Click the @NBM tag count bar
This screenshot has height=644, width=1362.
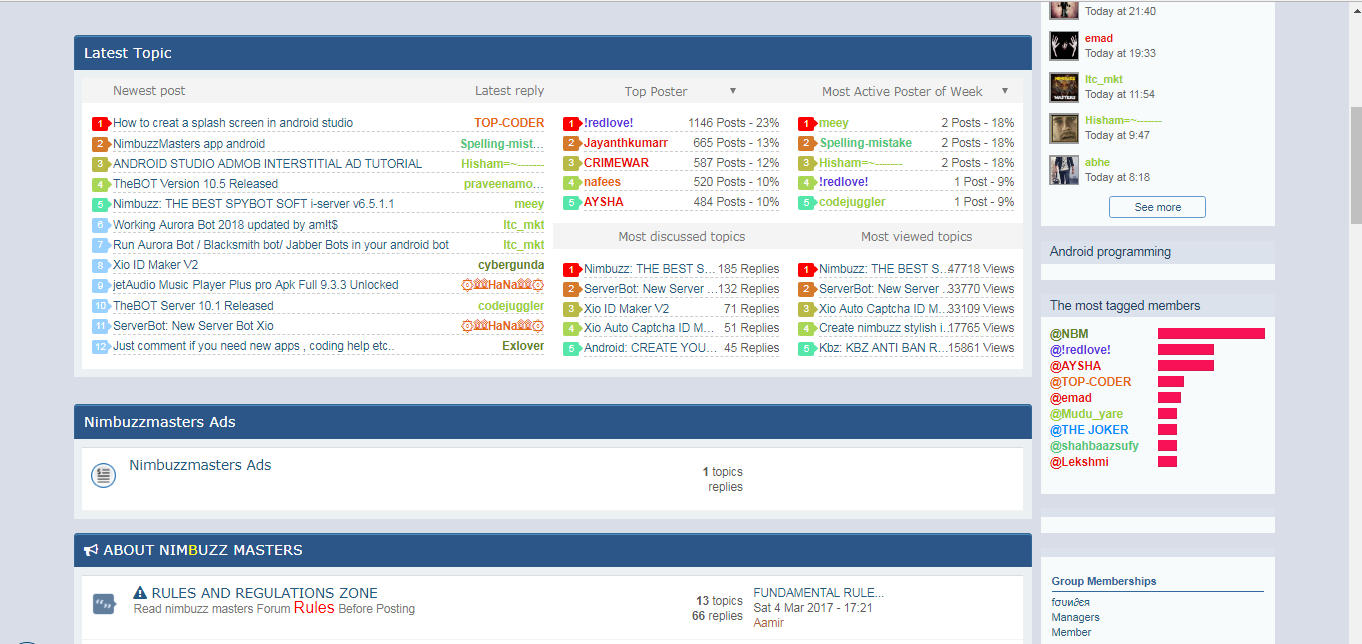coord(1211,334)
